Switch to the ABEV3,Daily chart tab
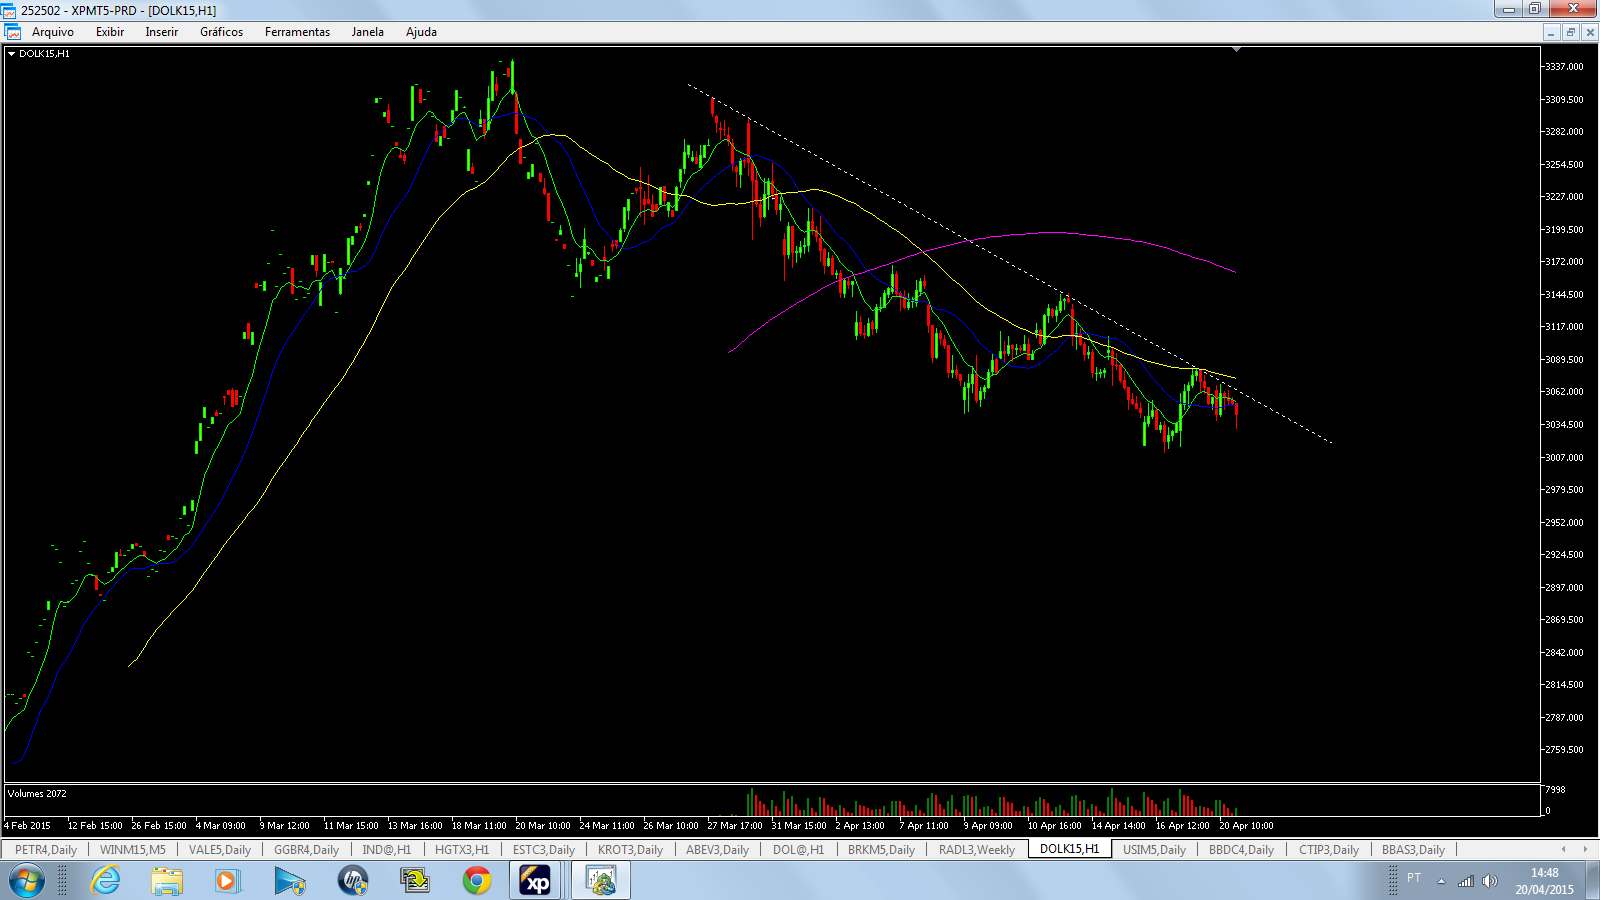Screen dimensions: 1600x900 tap(717, 850)
